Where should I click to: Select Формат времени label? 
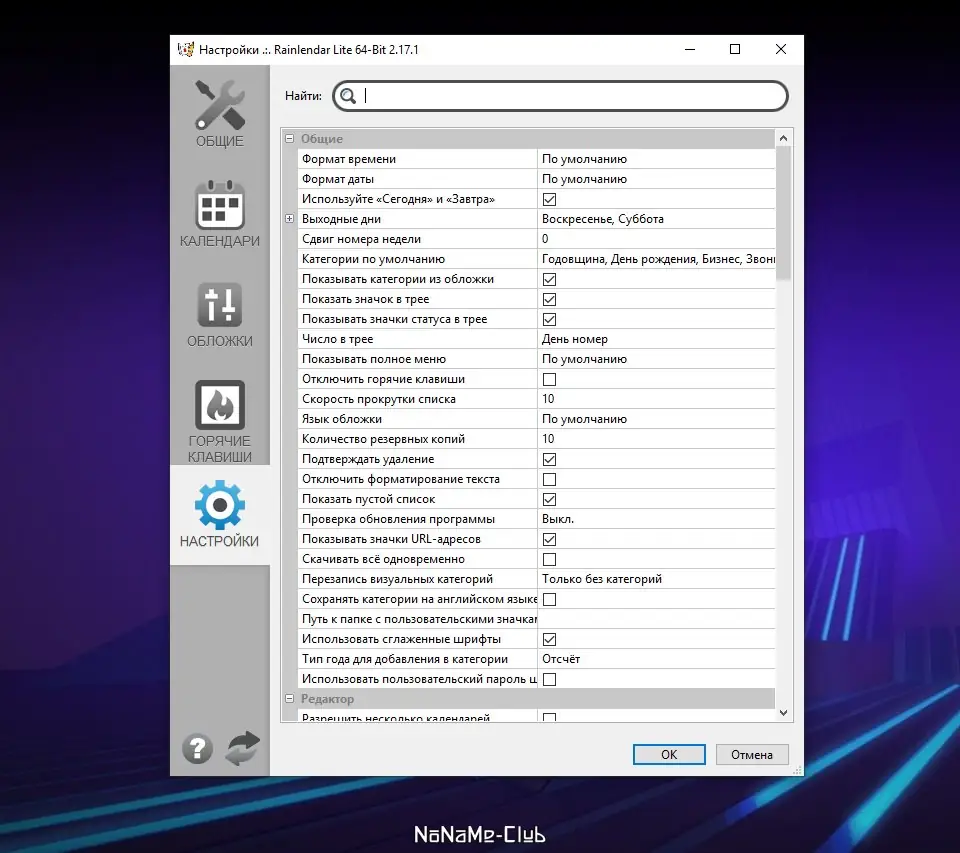(x=349, y=159)
